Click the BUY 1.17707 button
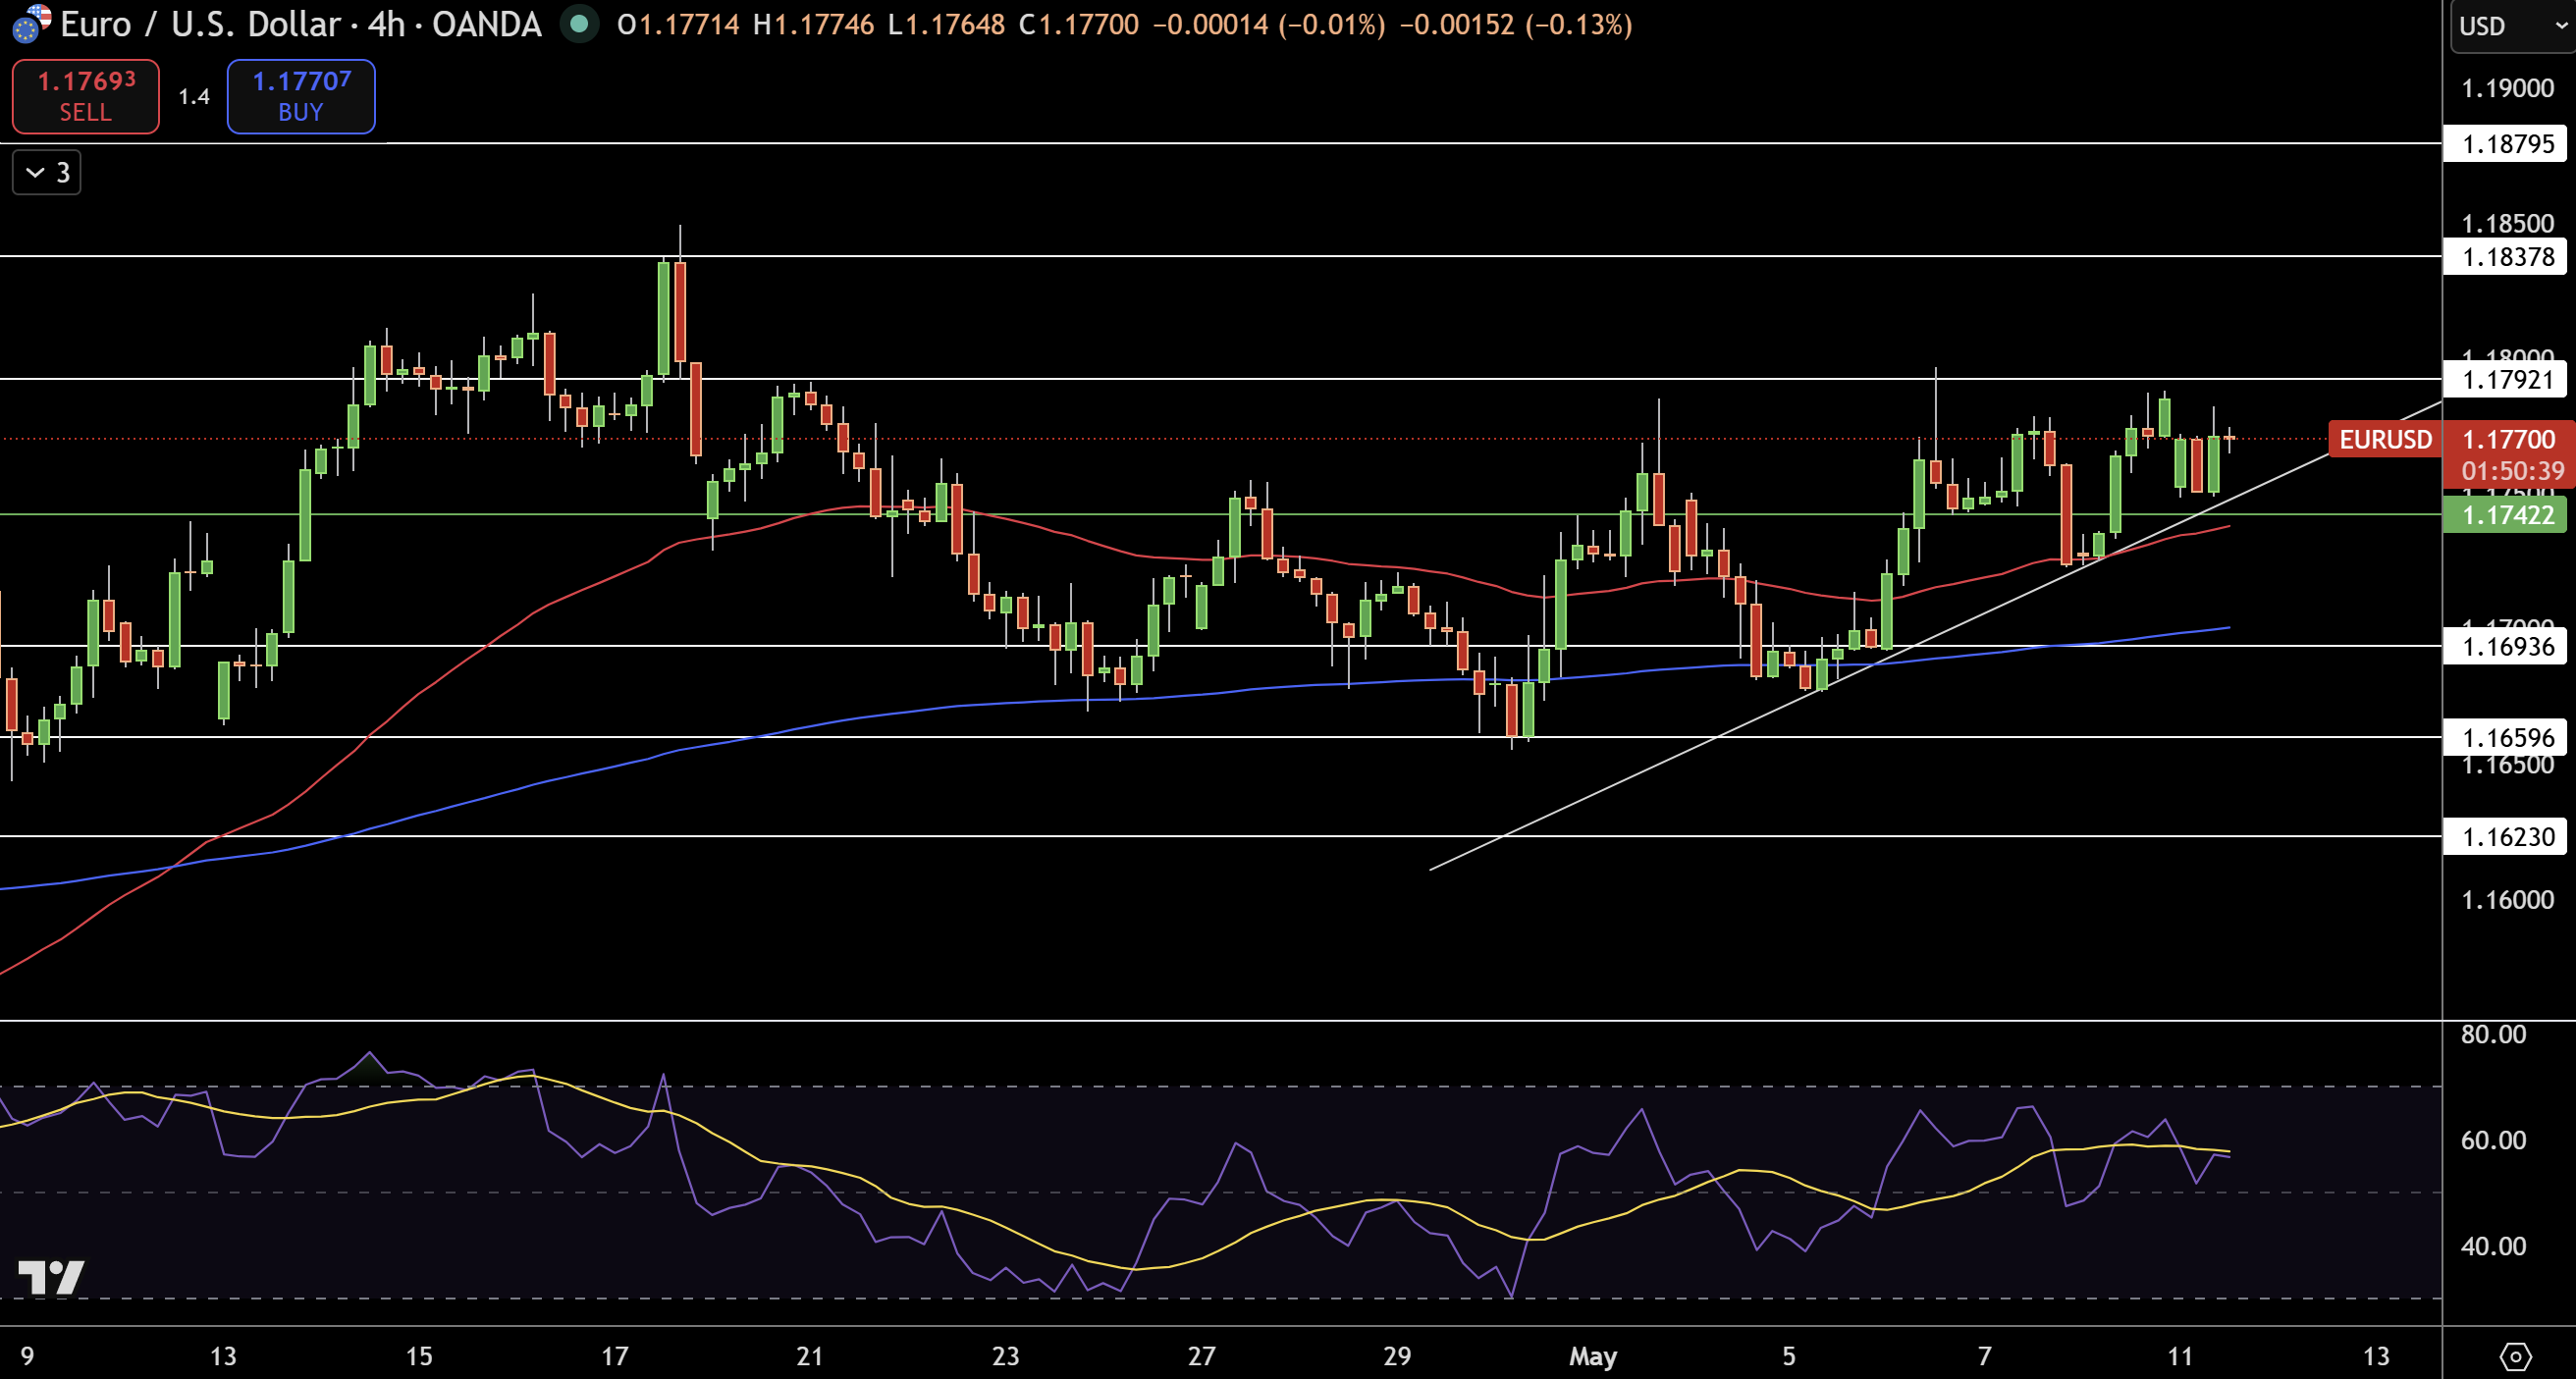Image resolution: width=2576 pixels, height=1379 pixels. pyautogui.click(x=301, y=96)
